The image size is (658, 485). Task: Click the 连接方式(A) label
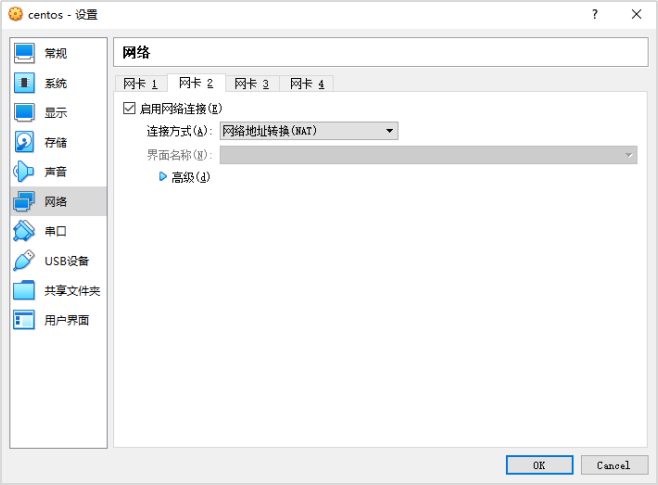(x=179, y=131)
